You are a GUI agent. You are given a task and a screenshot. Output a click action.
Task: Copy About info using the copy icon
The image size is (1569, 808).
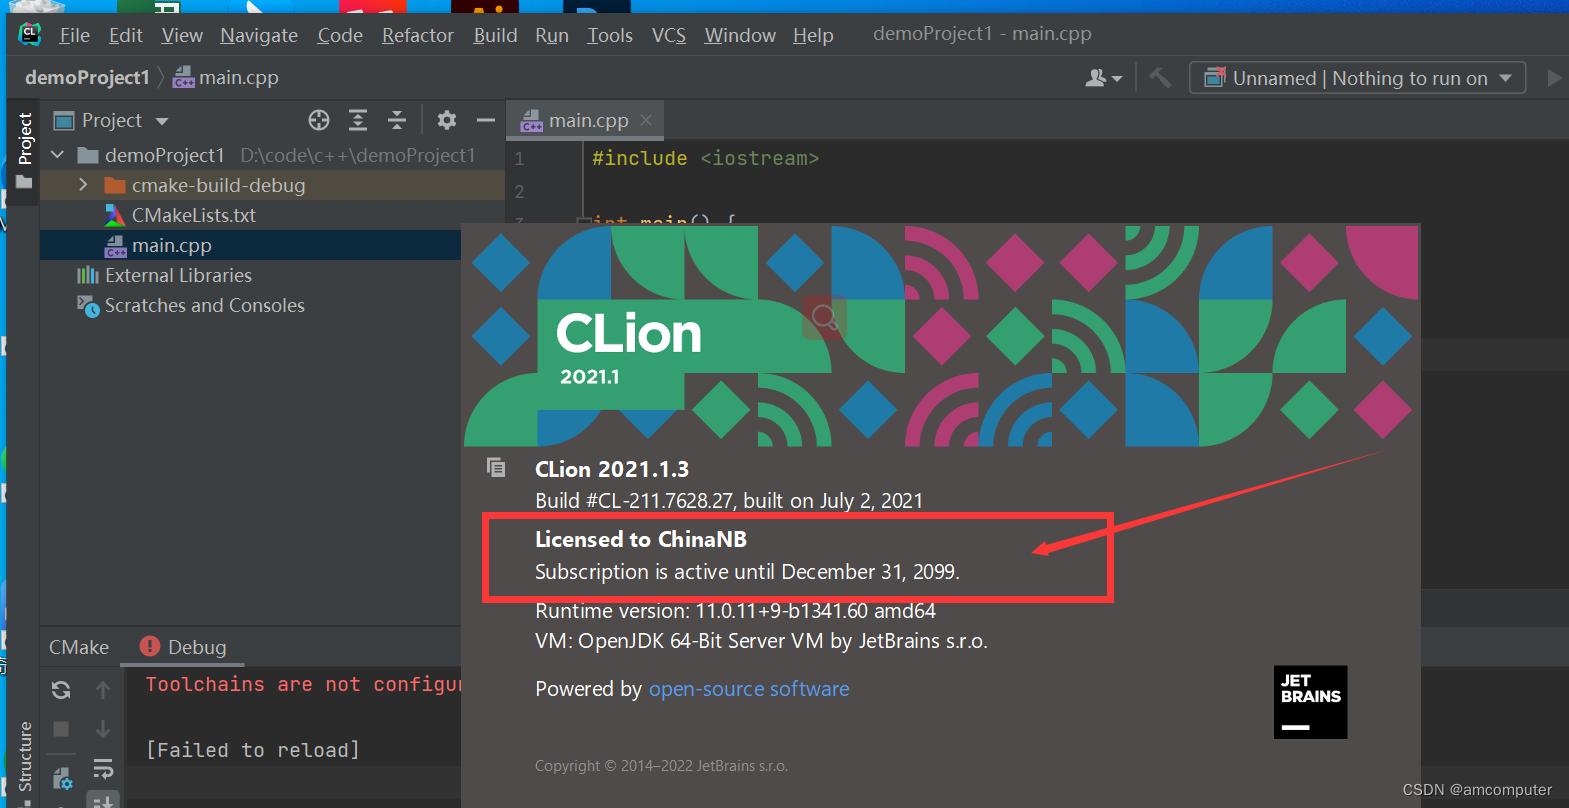click(496, 467)
